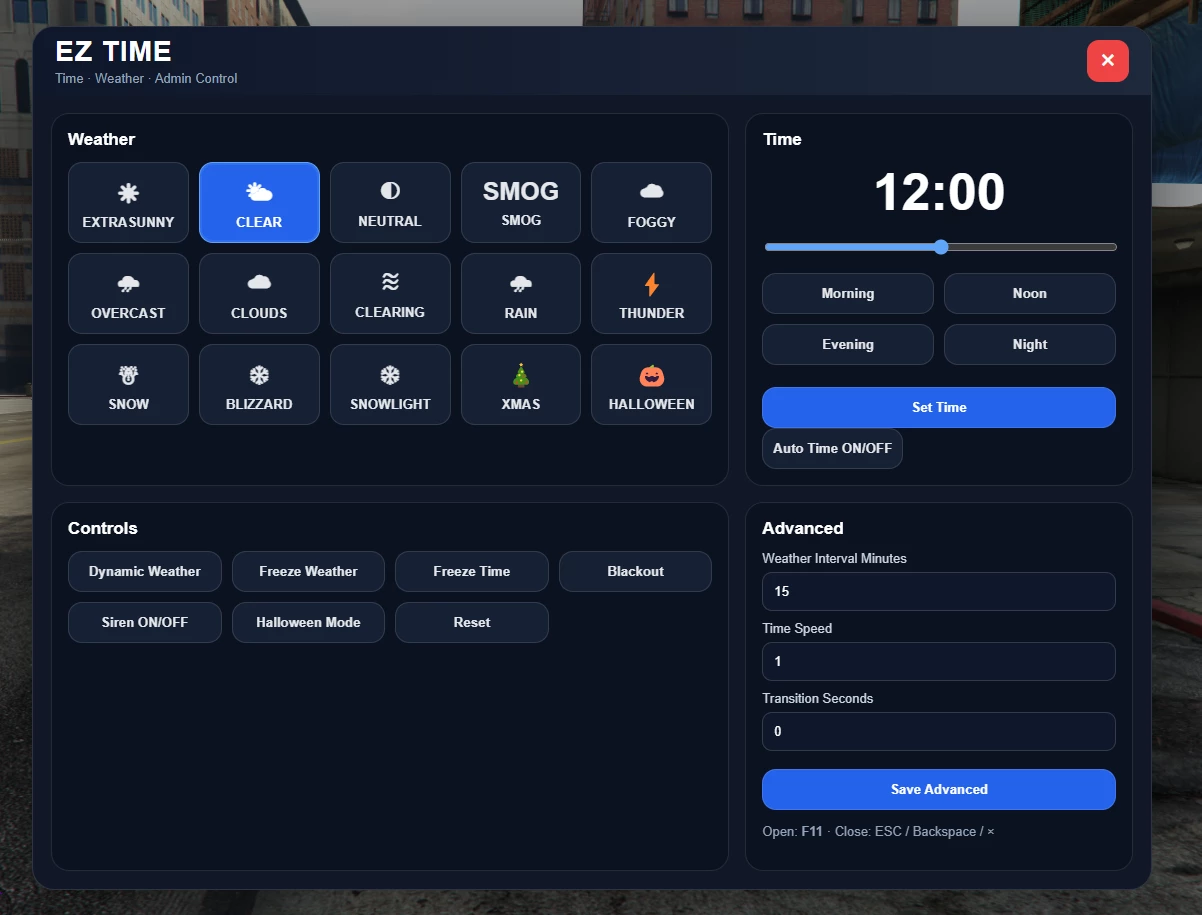This screenshot has width=1202, height=915.
Task: Choose the SNOW weather tile
Action: click(x=128, y=384)
